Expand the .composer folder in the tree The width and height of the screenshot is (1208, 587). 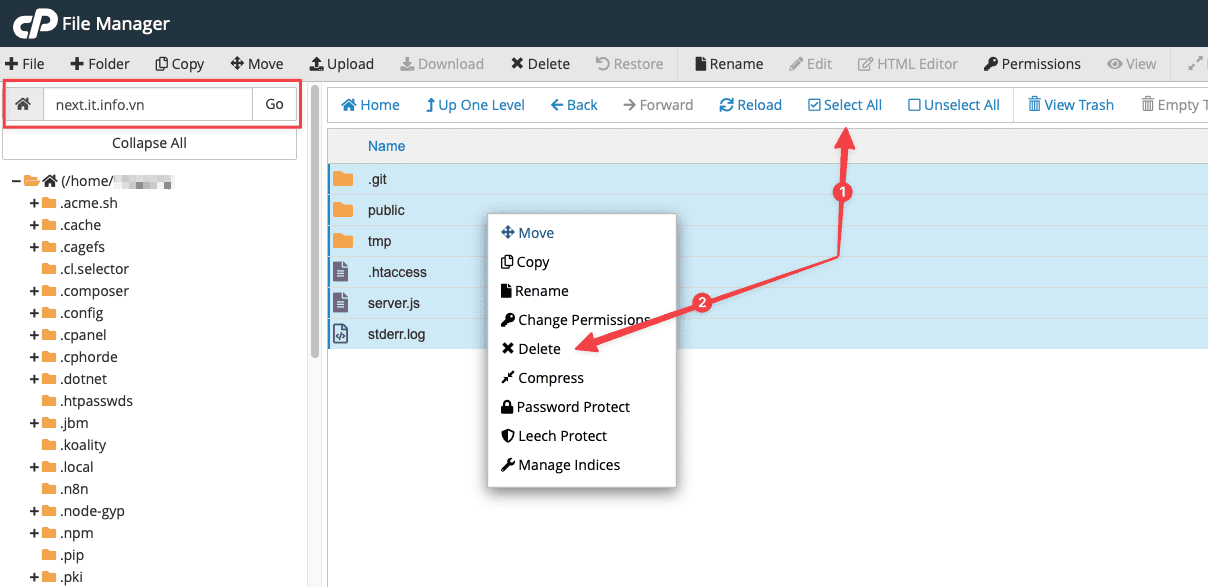(x=35, y=291)
